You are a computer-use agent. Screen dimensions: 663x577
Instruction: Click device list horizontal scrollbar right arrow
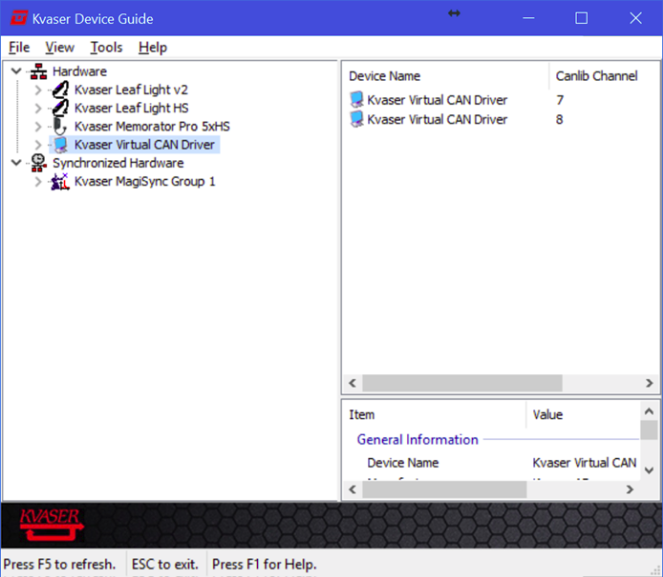[649, 383]
